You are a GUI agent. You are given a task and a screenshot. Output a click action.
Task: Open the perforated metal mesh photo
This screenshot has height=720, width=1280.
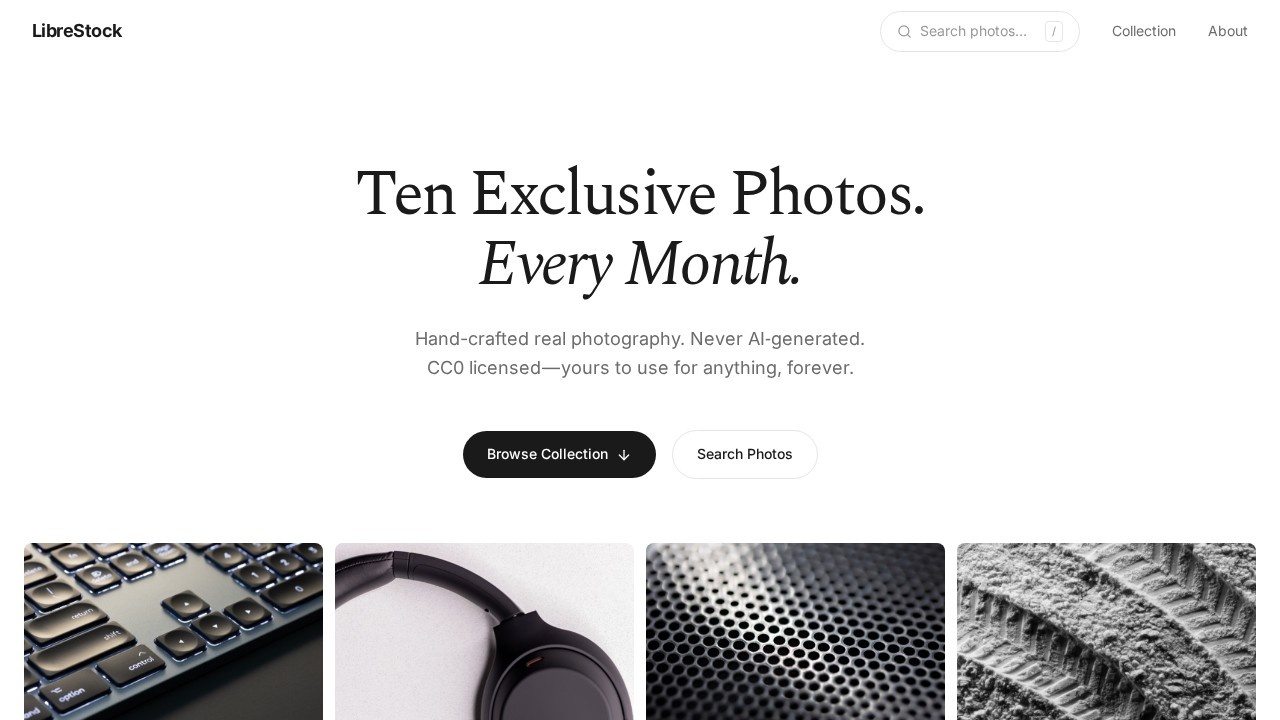(x=795, y=631)
